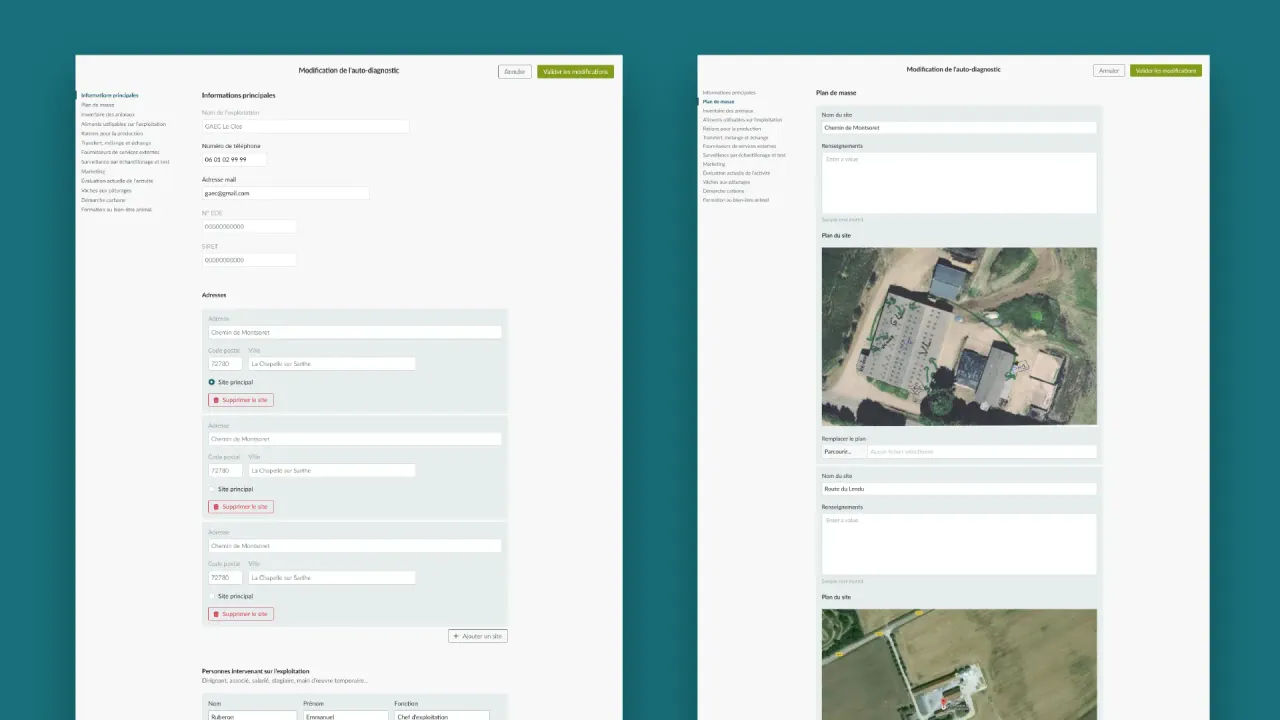Click the plus icon on Ajouter un site
1280x720 pixels.
[x=456, y=636]
